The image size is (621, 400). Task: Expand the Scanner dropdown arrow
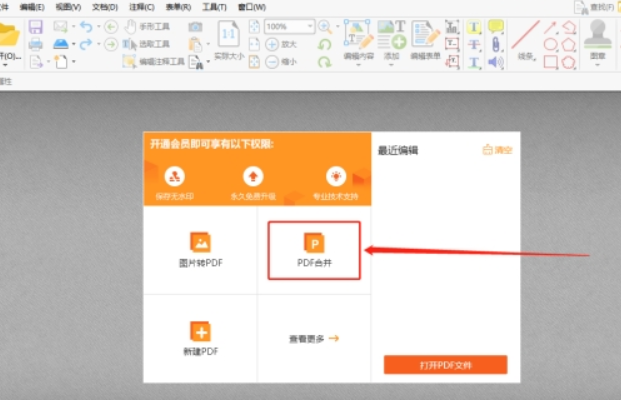pos(74,44)
